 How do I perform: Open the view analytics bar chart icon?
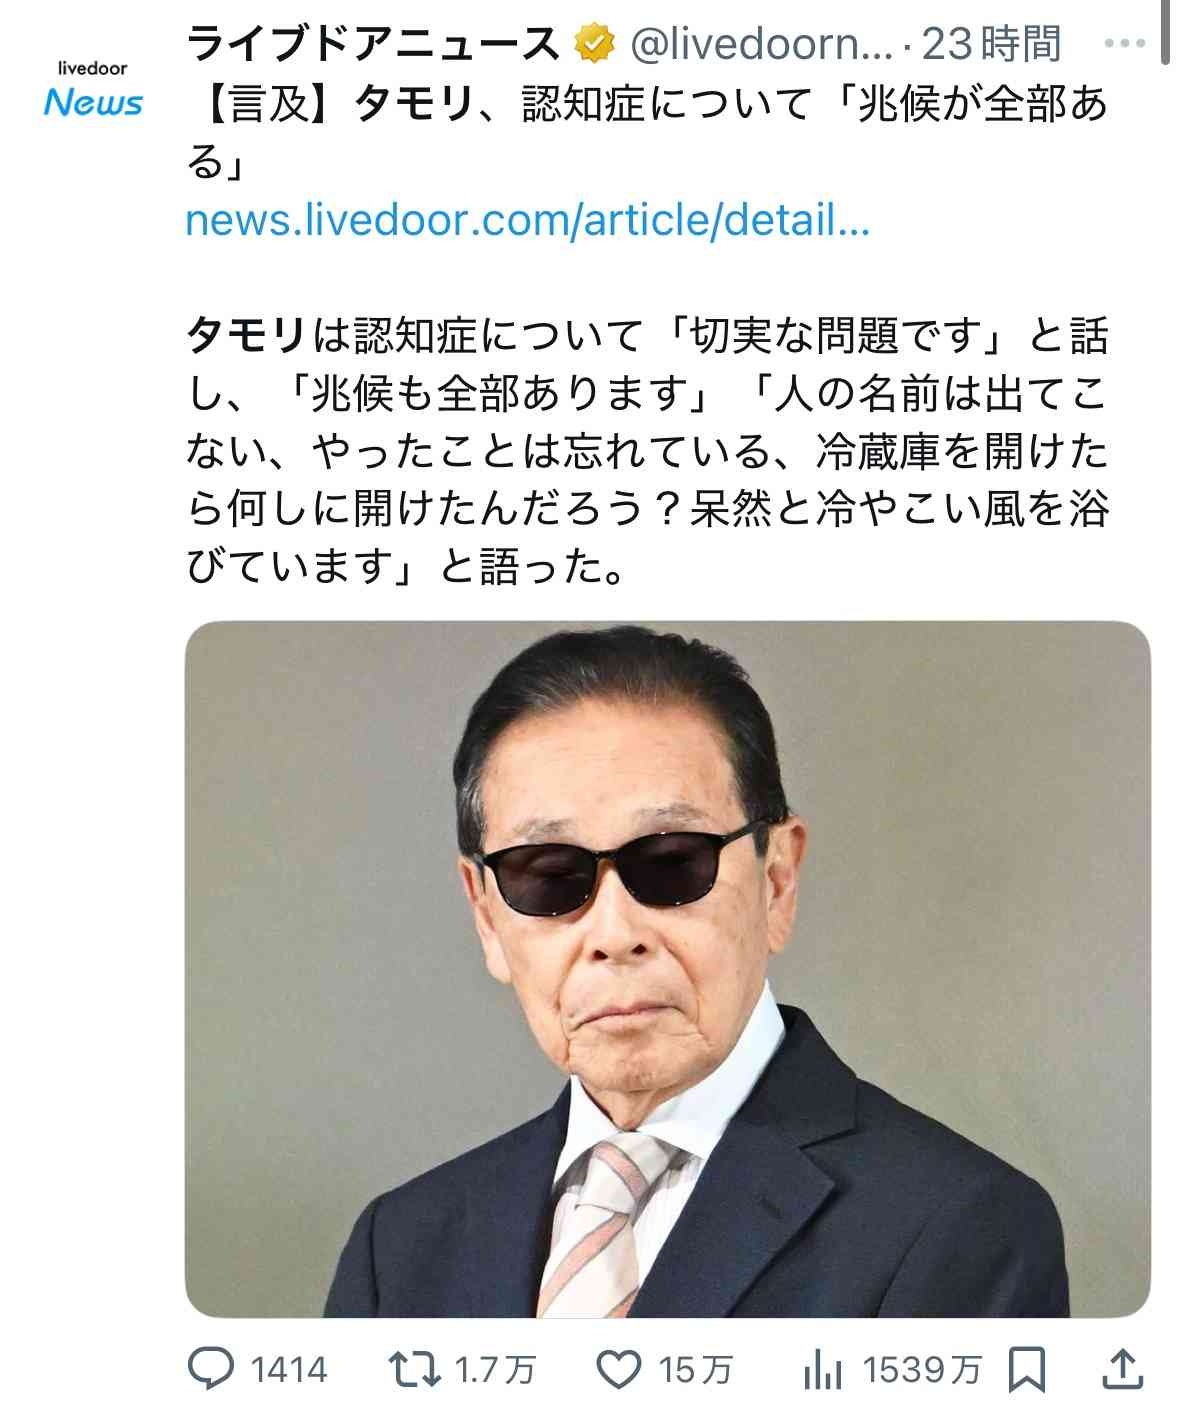click(824, 1370)
